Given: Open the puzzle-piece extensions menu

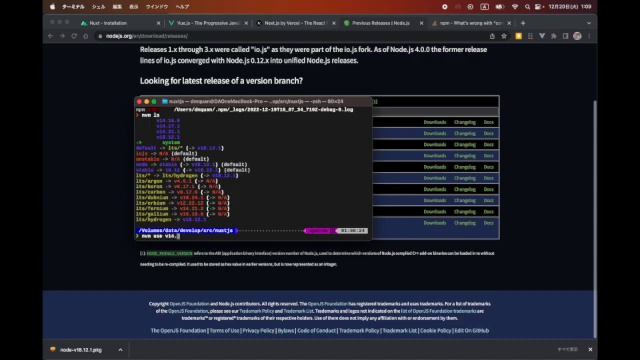Looking at the screenshot, I should [554, 36].
